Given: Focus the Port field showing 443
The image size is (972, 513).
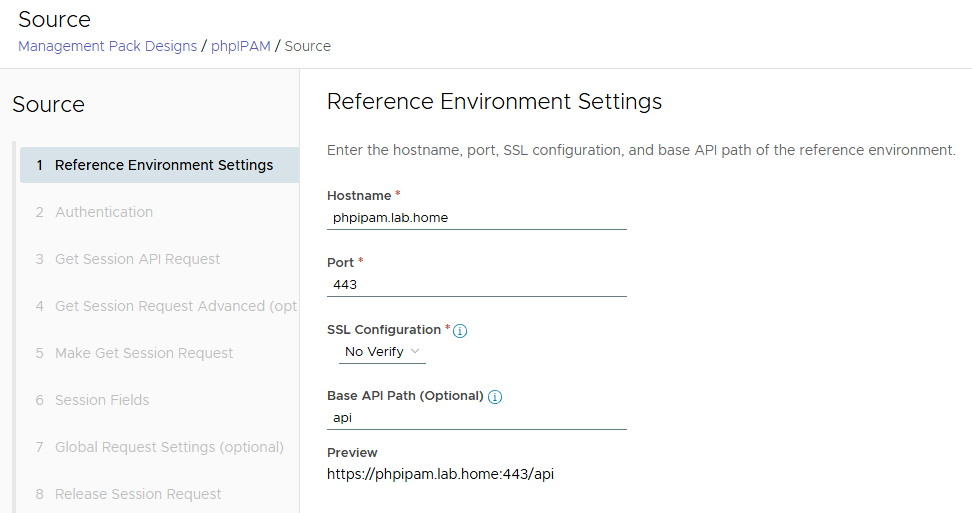Looking at the screenshot, I should click(x=476, y=284).
